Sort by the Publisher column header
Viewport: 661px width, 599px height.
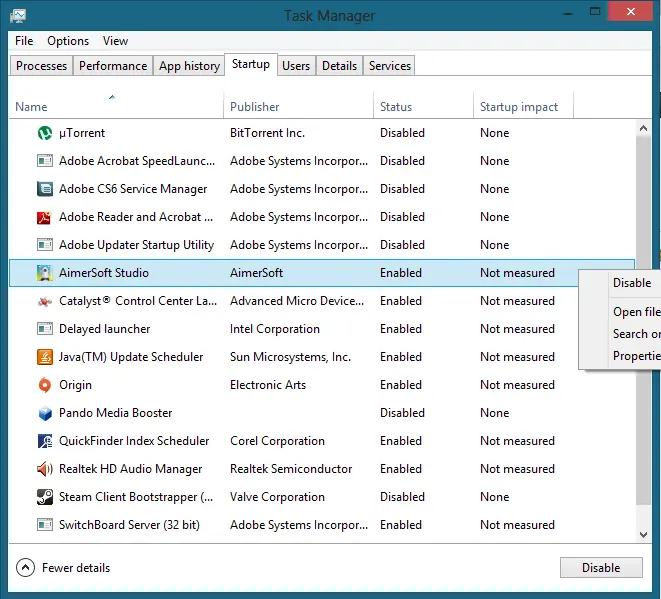[x=298, y=105]
